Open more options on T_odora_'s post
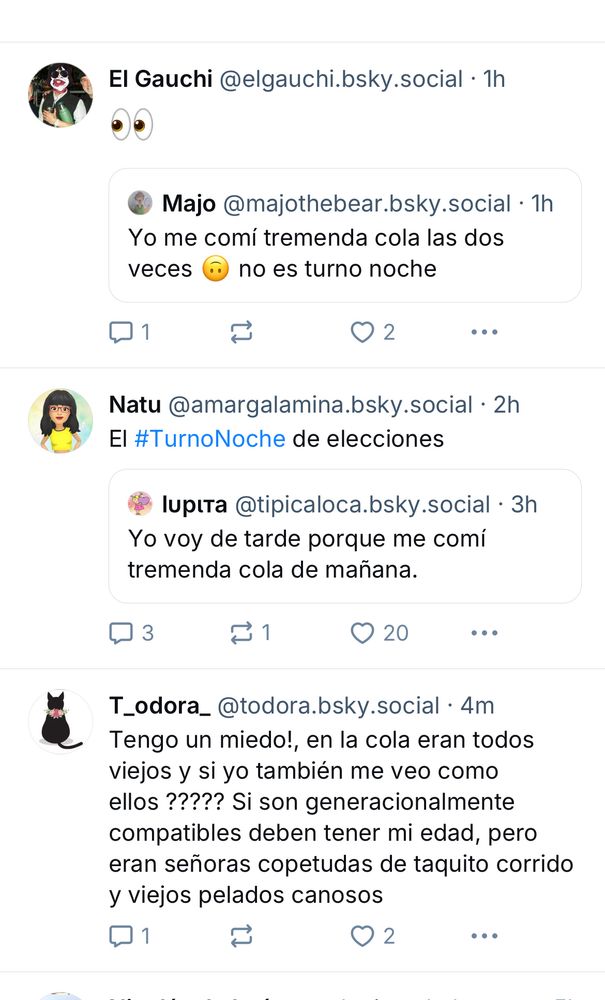Screen dimensions: 605x1000 pos(485,936)
